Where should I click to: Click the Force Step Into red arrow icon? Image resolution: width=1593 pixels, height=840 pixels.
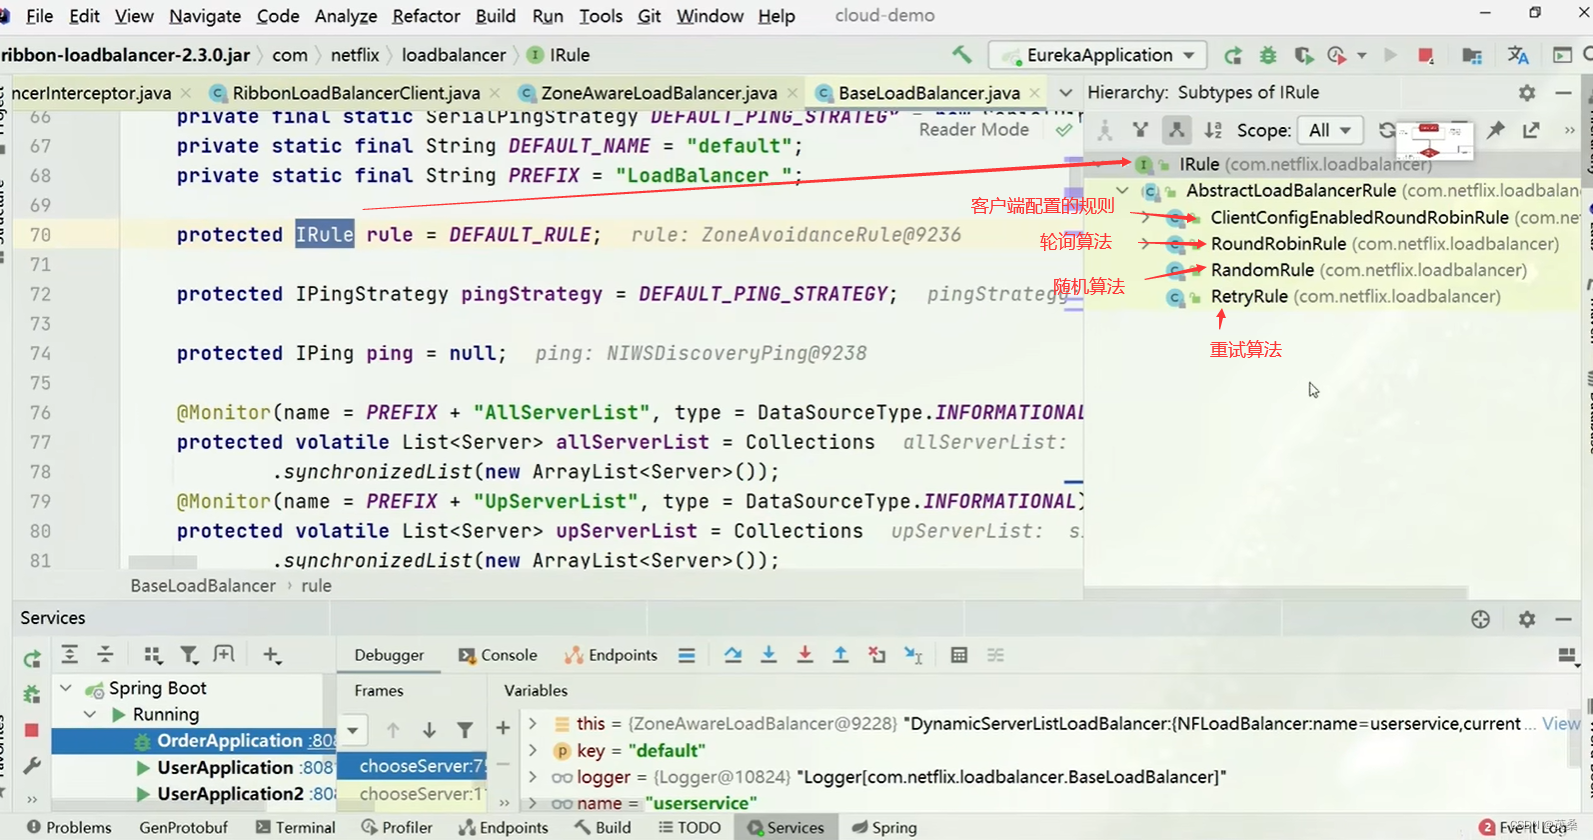tap(805, 655)
